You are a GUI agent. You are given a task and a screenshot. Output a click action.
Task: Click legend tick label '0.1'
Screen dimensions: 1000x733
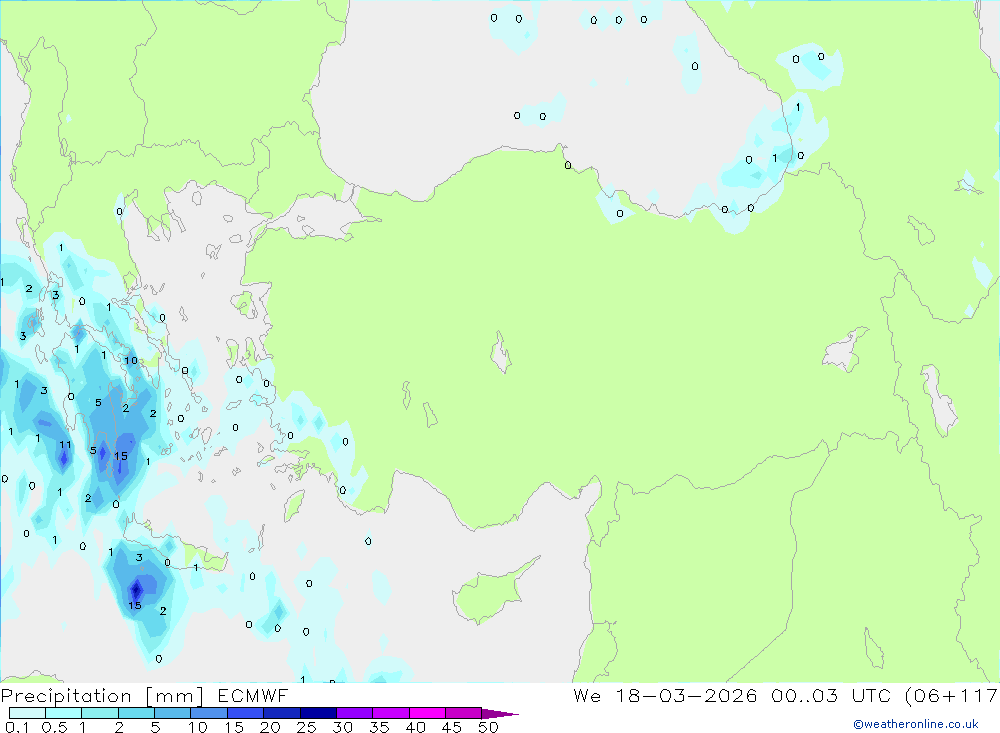[x=17, y=727]
